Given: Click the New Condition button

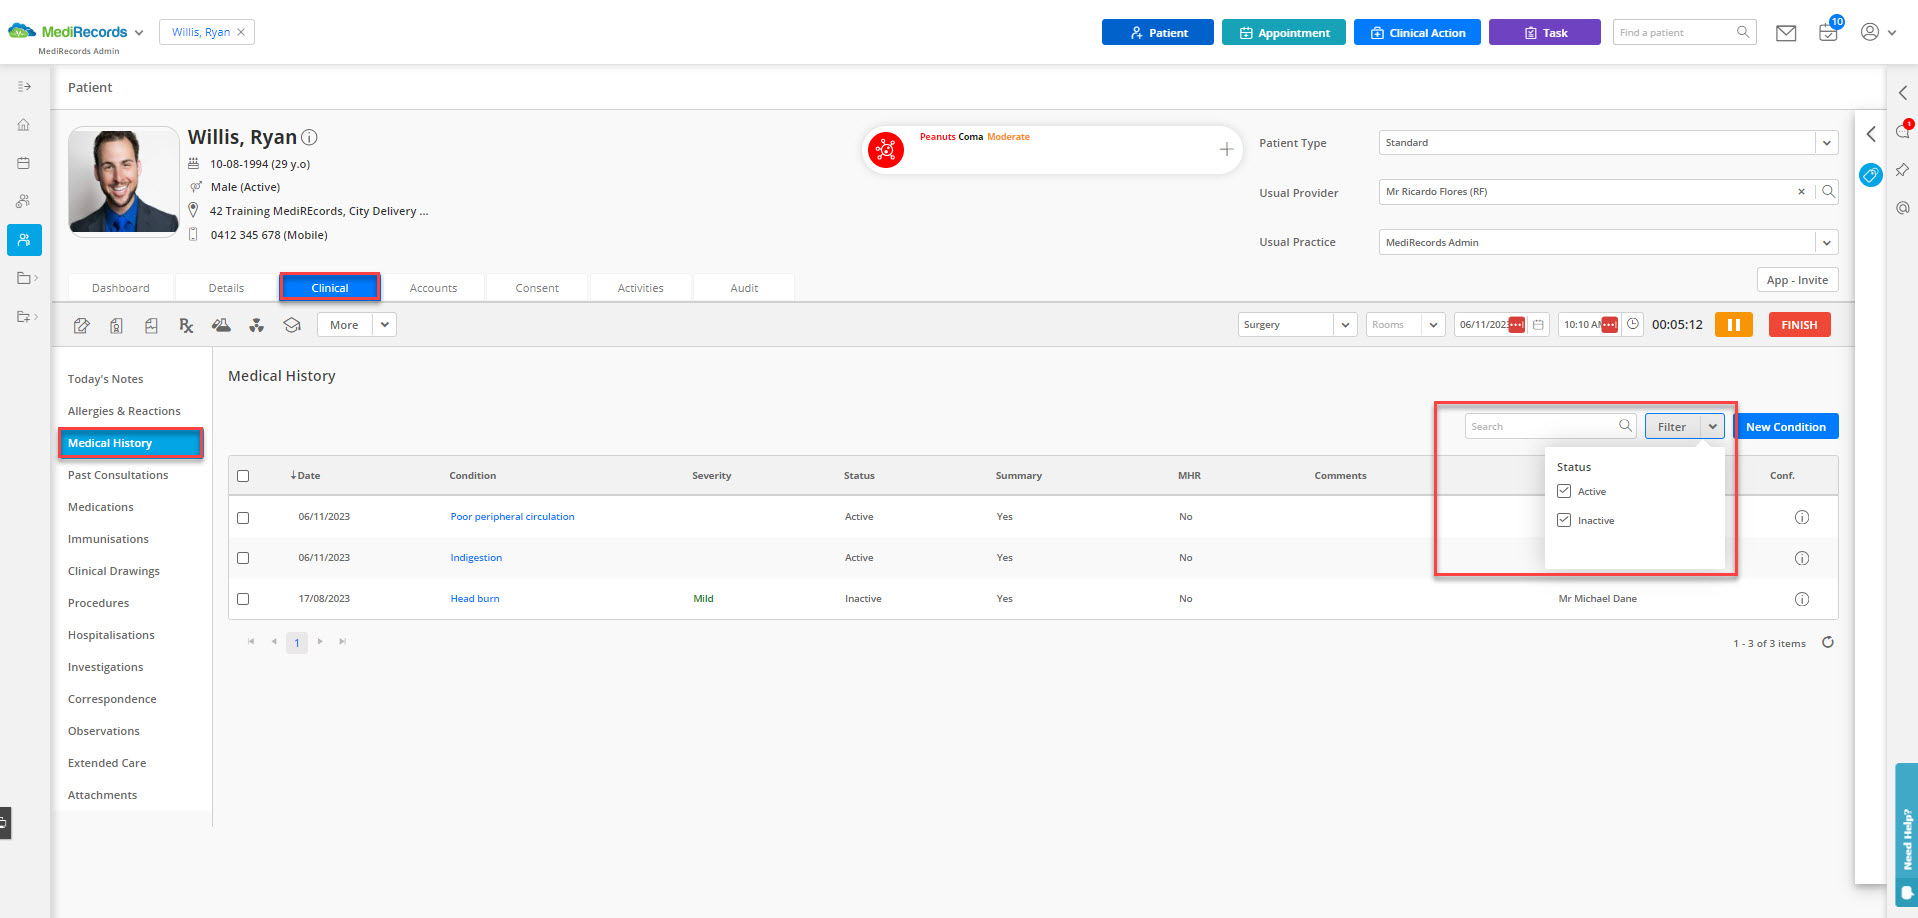Looking at the screenshot, I should click(x=1786, y=427).
